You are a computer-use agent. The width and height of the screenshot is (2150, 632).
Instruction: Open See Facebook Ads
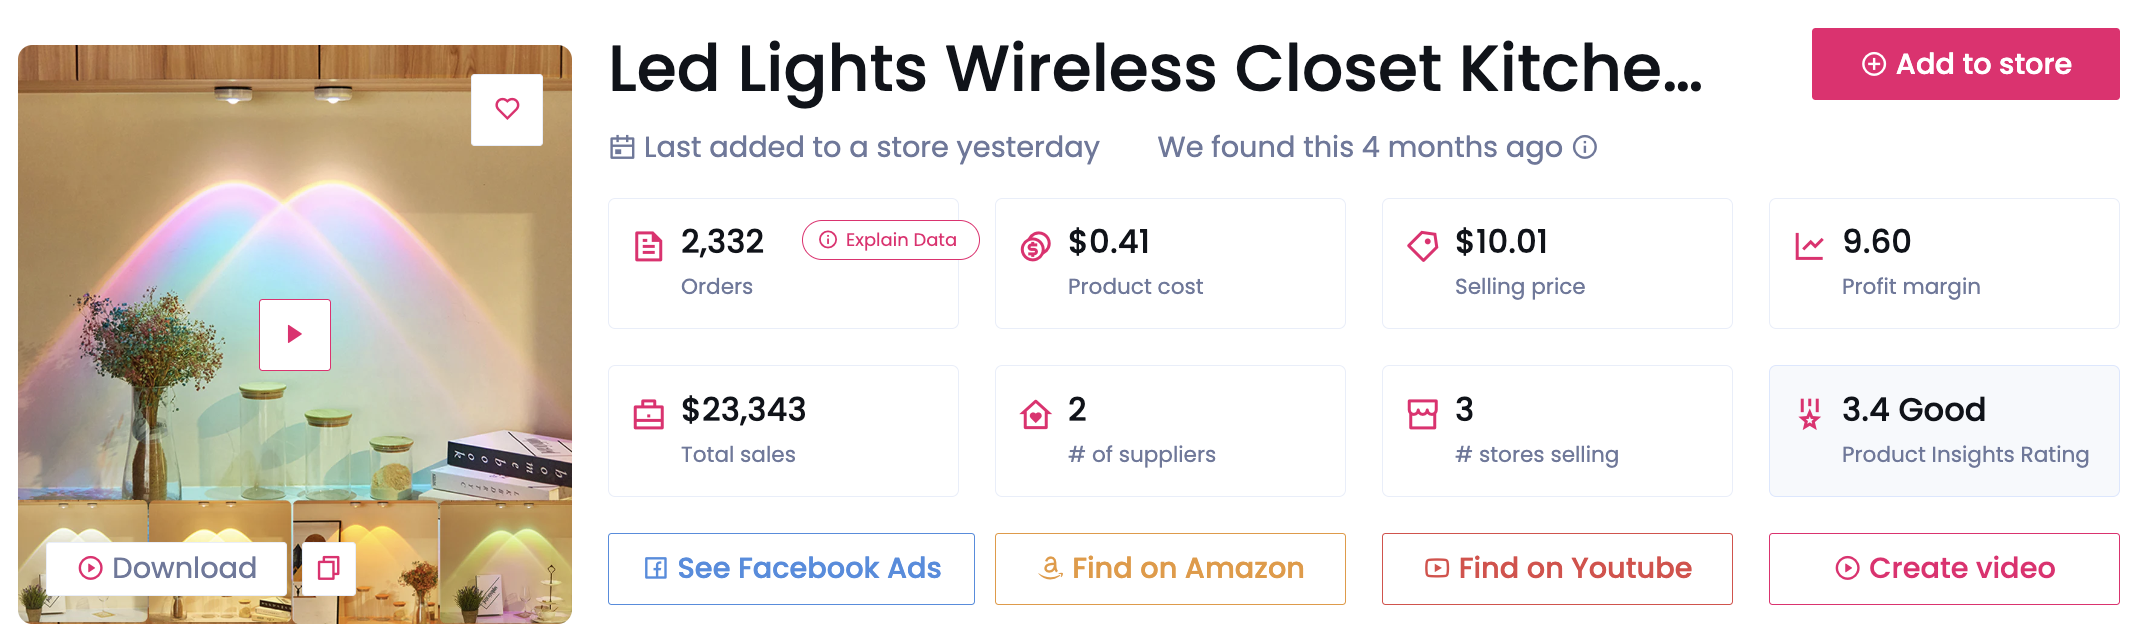click(791, 568)
